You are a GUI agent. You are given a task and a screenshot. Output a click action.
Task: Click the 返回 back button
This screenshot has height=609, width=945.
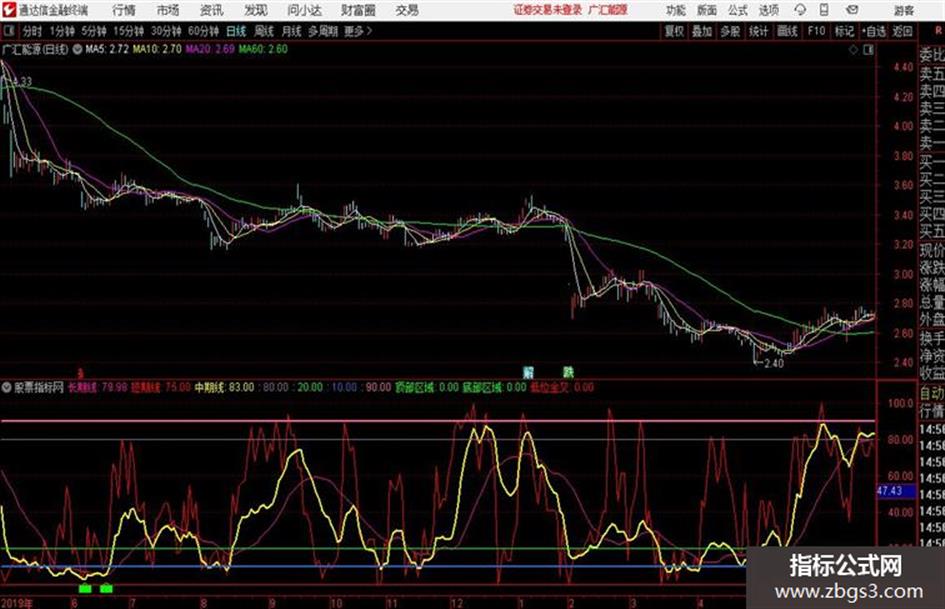coord(902,31)
